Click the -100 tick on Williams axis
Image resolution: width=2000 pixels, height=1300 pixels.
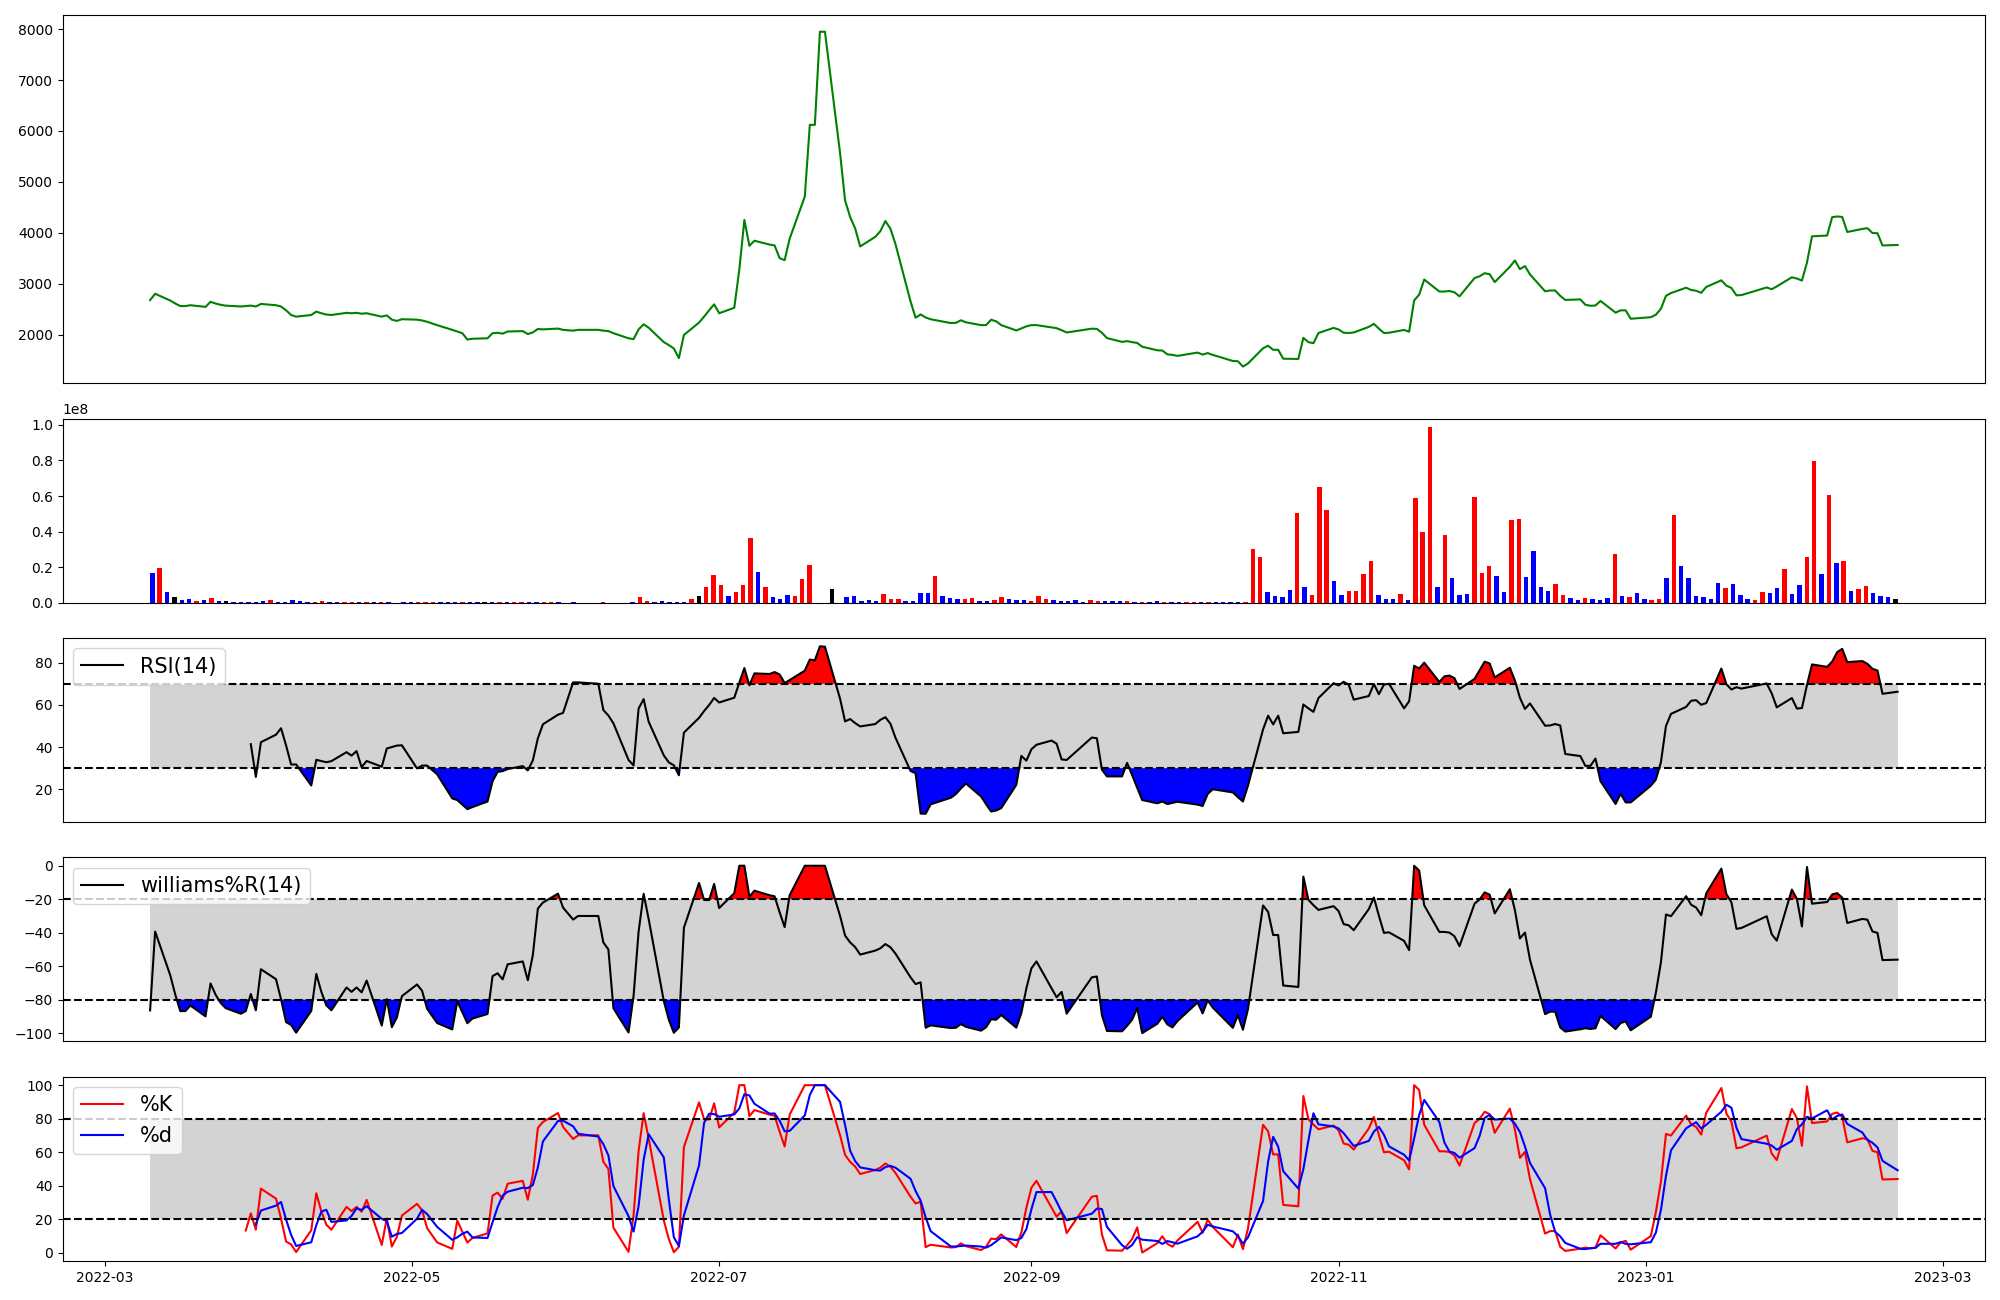(33, 1034)
